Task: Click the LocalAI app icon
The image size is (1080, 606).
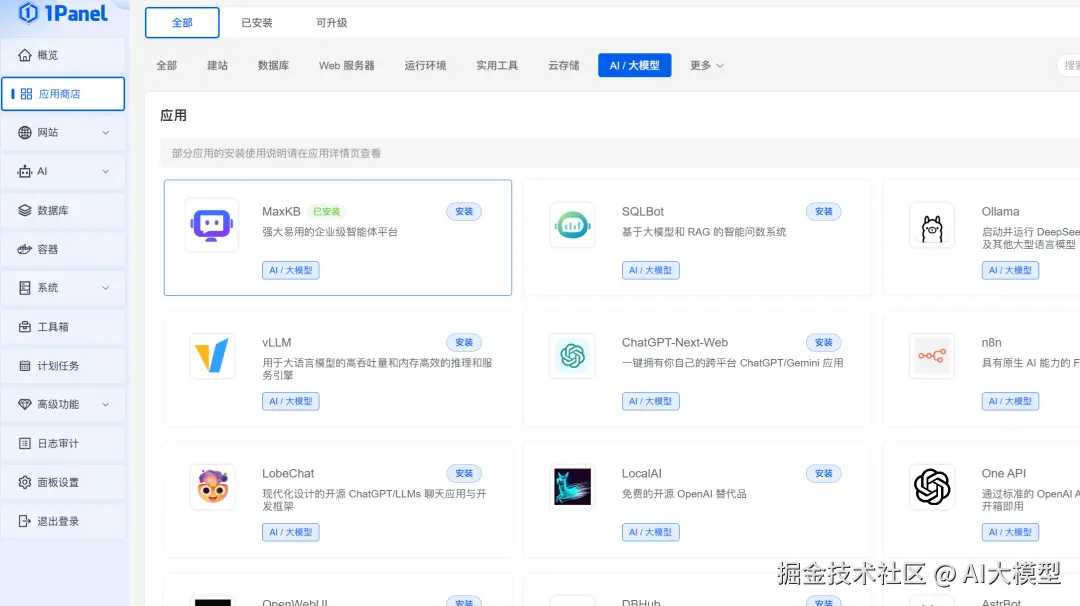Action: pyautogui.click(x=572, y=487)
